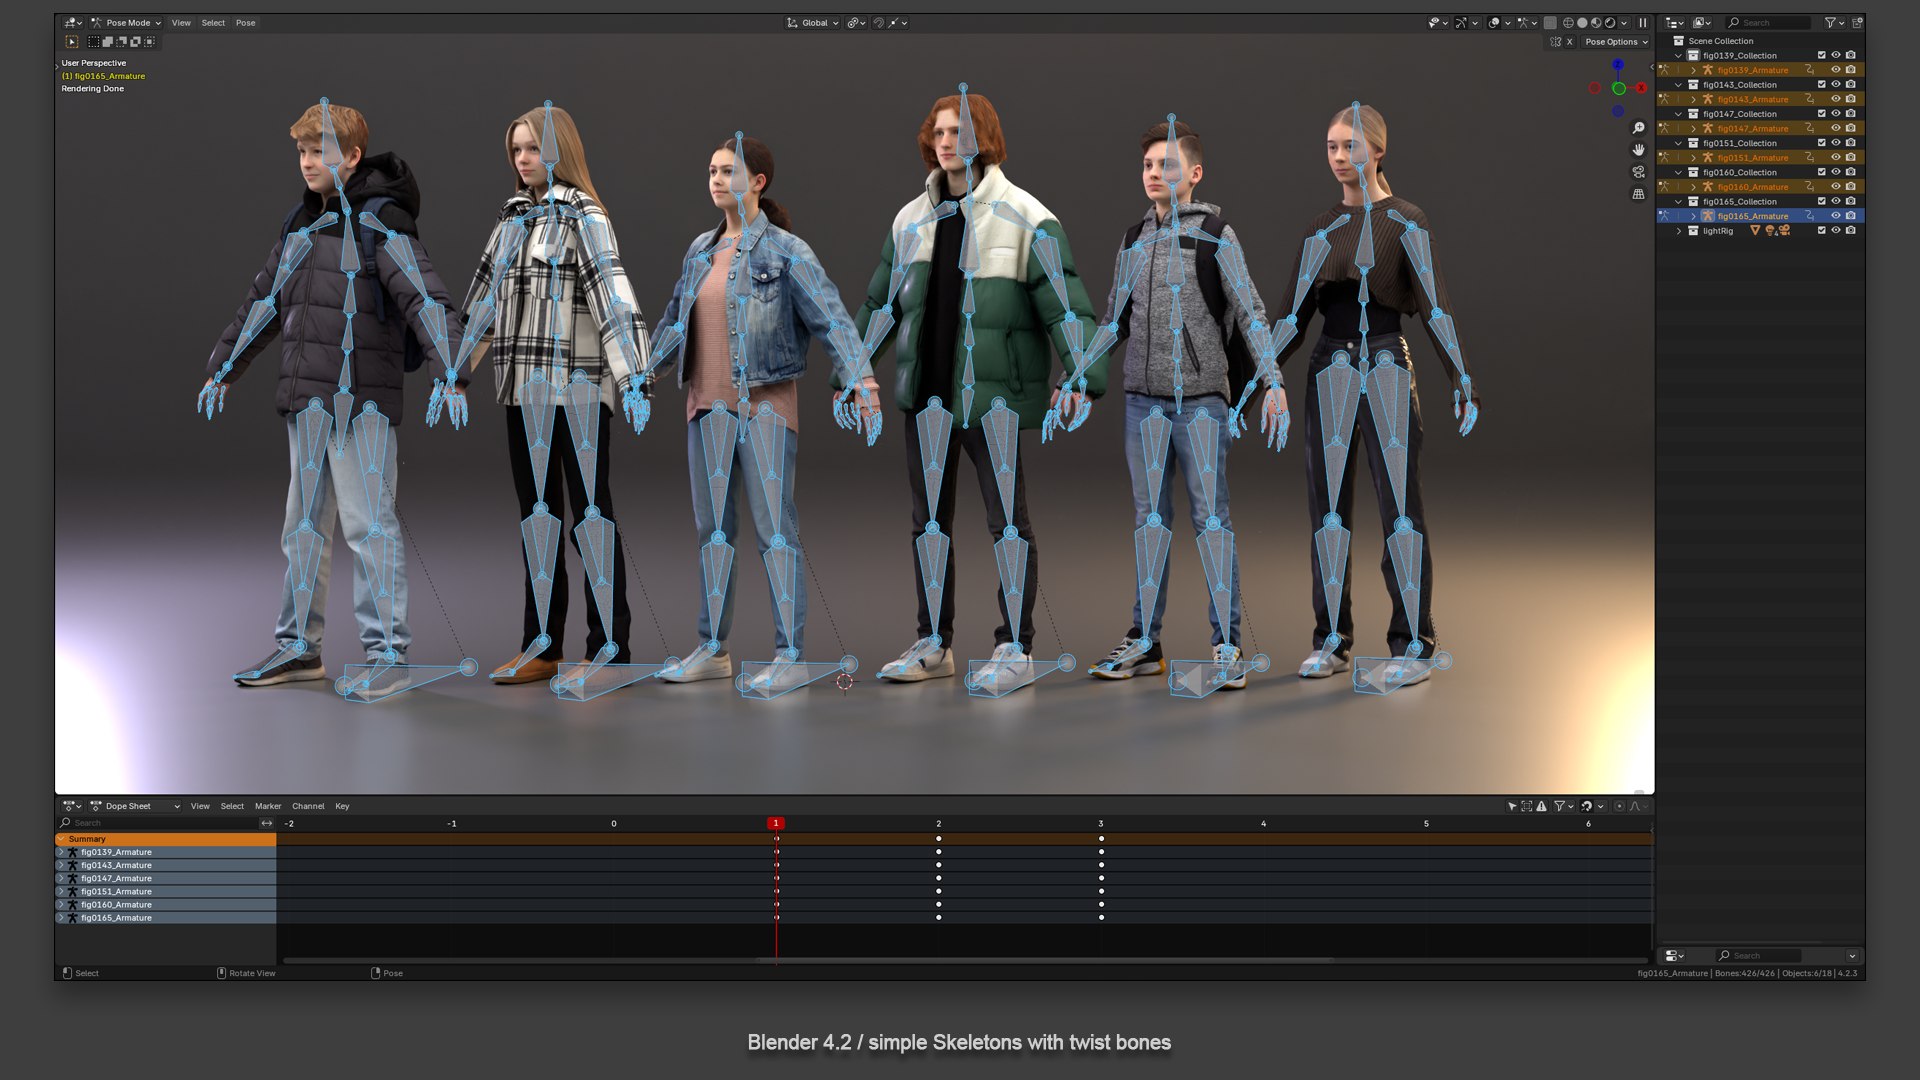Image resolution: width=1920 pixels, height=1080 pixels.
Task: Click the X axis on the navigation gizmo
Action: tap(1641, 88)
